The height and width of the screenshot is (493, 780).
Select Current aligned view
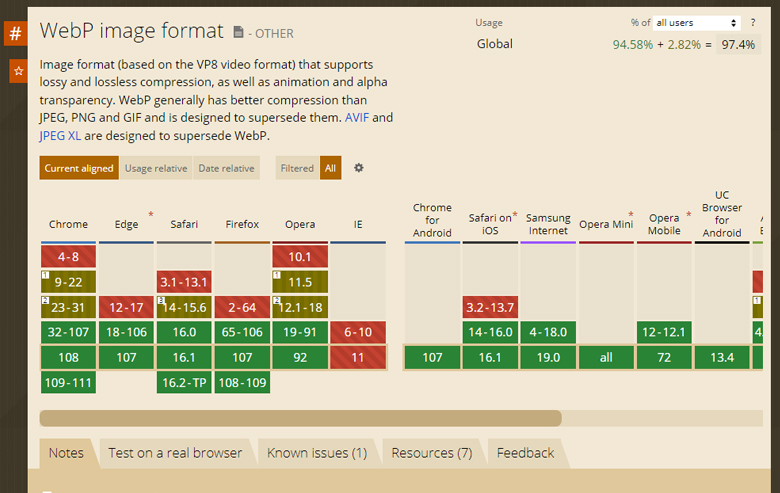point(79,168)
